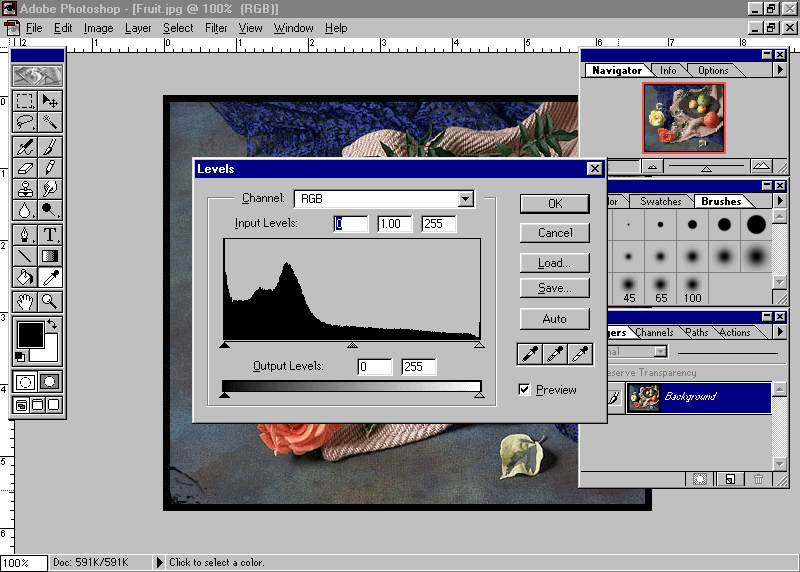Click Navigator zoom out mountain icon
This screenshot has height=572, width=800.
[x=652, y=166]
